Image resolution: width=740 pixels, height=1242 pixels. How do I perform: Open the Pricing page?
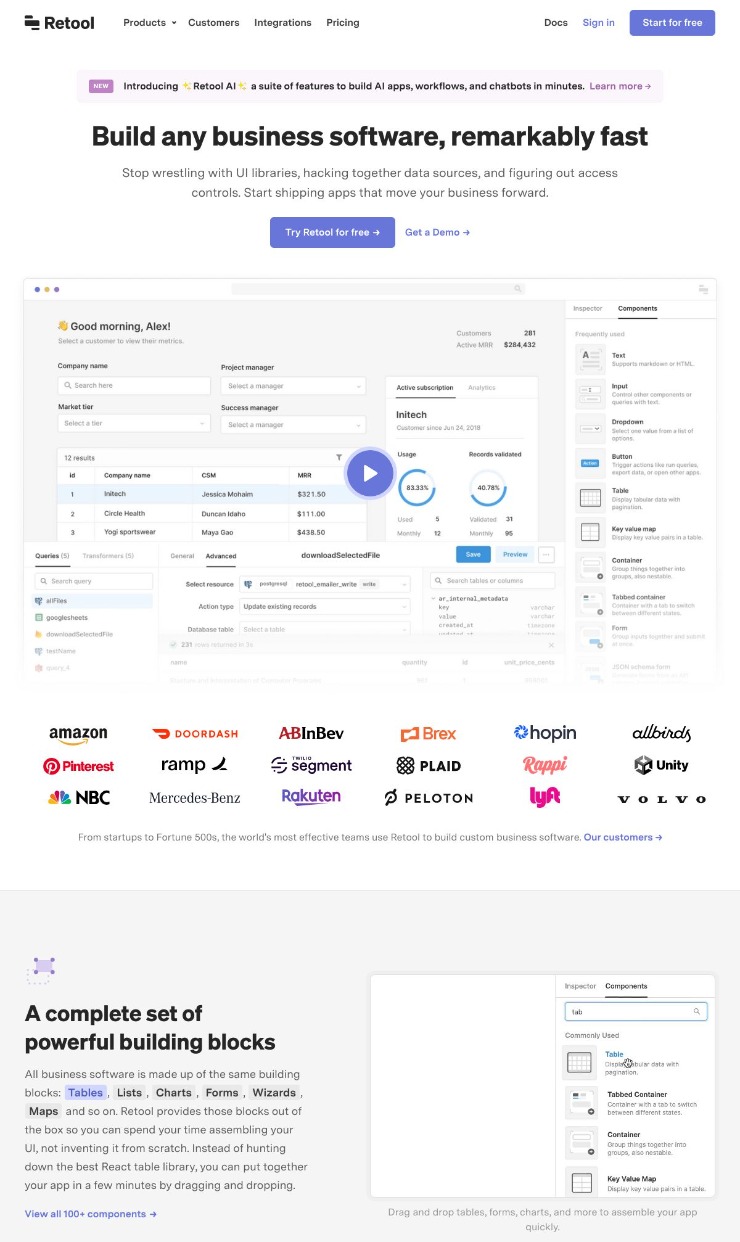[343, 22]
